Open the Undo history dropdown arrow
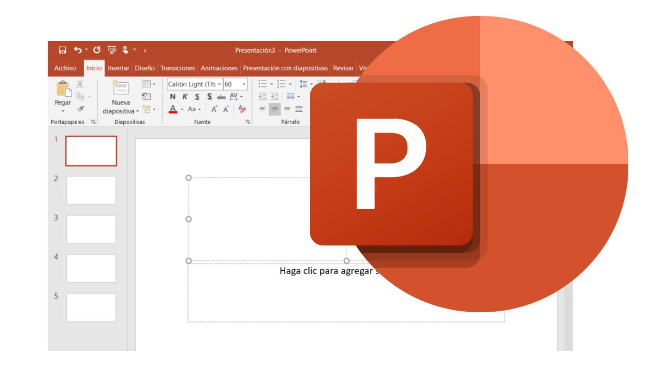This screenshot has width=664, height=391. point(86,50)
